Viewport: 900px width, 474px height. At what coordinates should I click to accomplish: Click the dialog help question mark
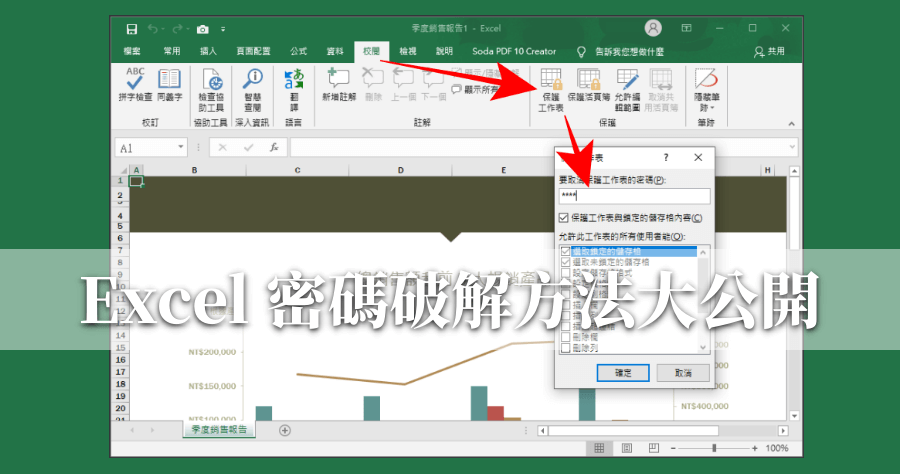(666, 157)
